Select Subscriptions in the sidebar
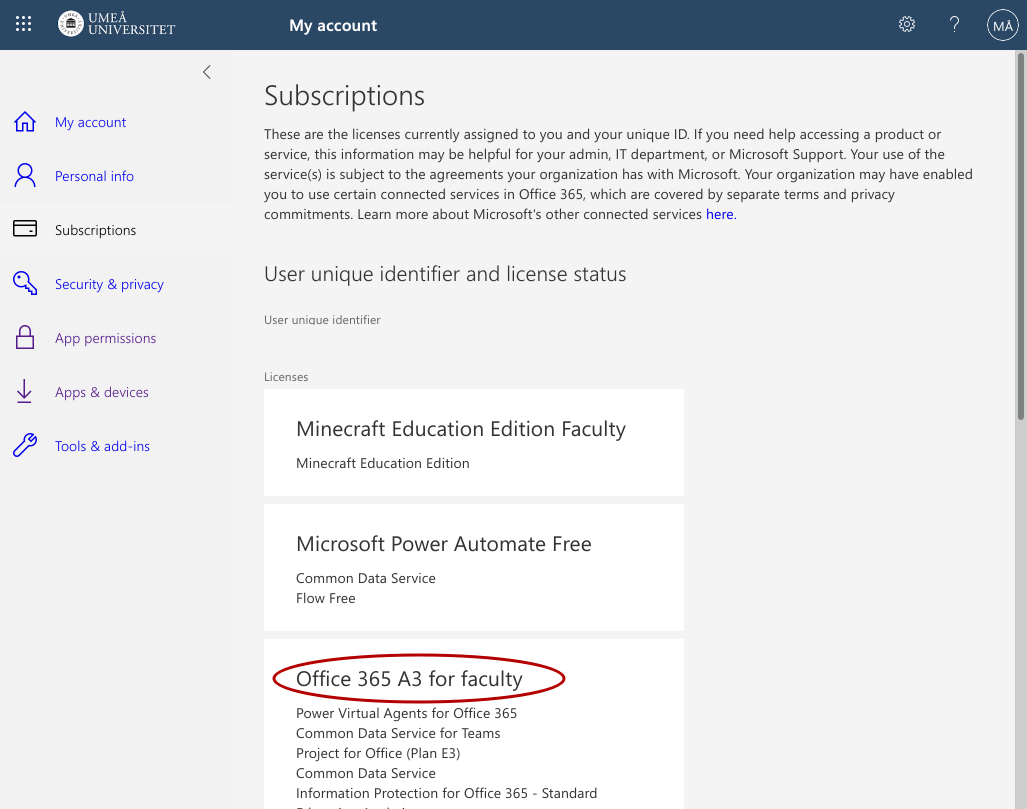 click(96, 230)
